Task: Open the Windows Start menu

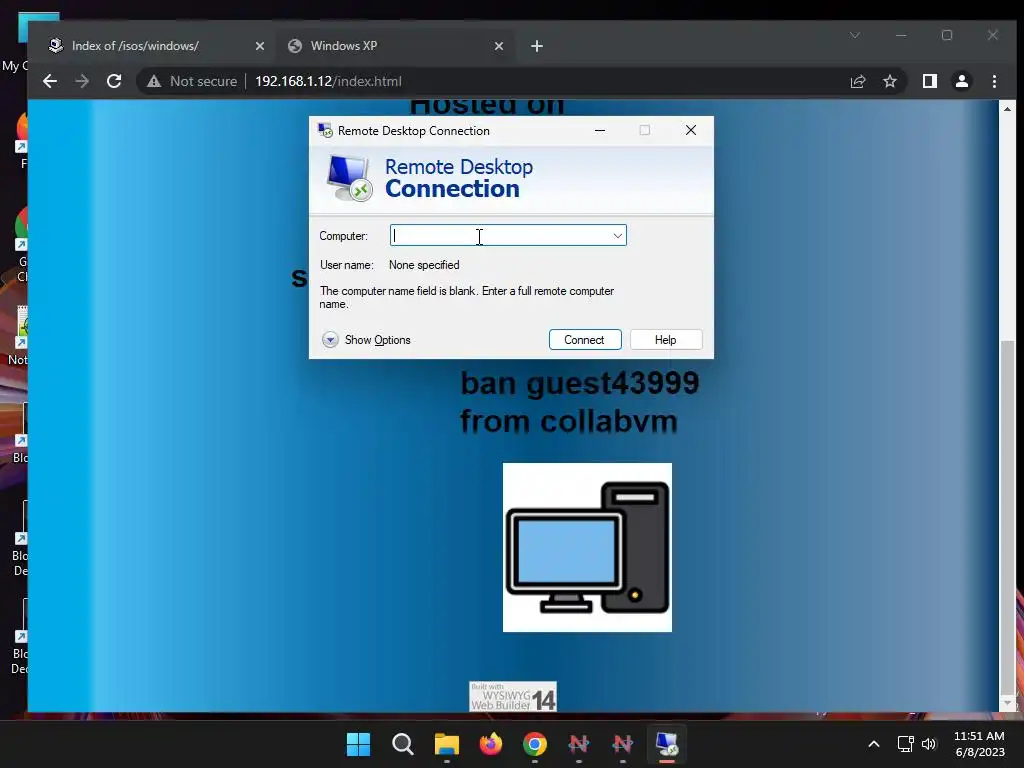Action: [x=358, y=744]
